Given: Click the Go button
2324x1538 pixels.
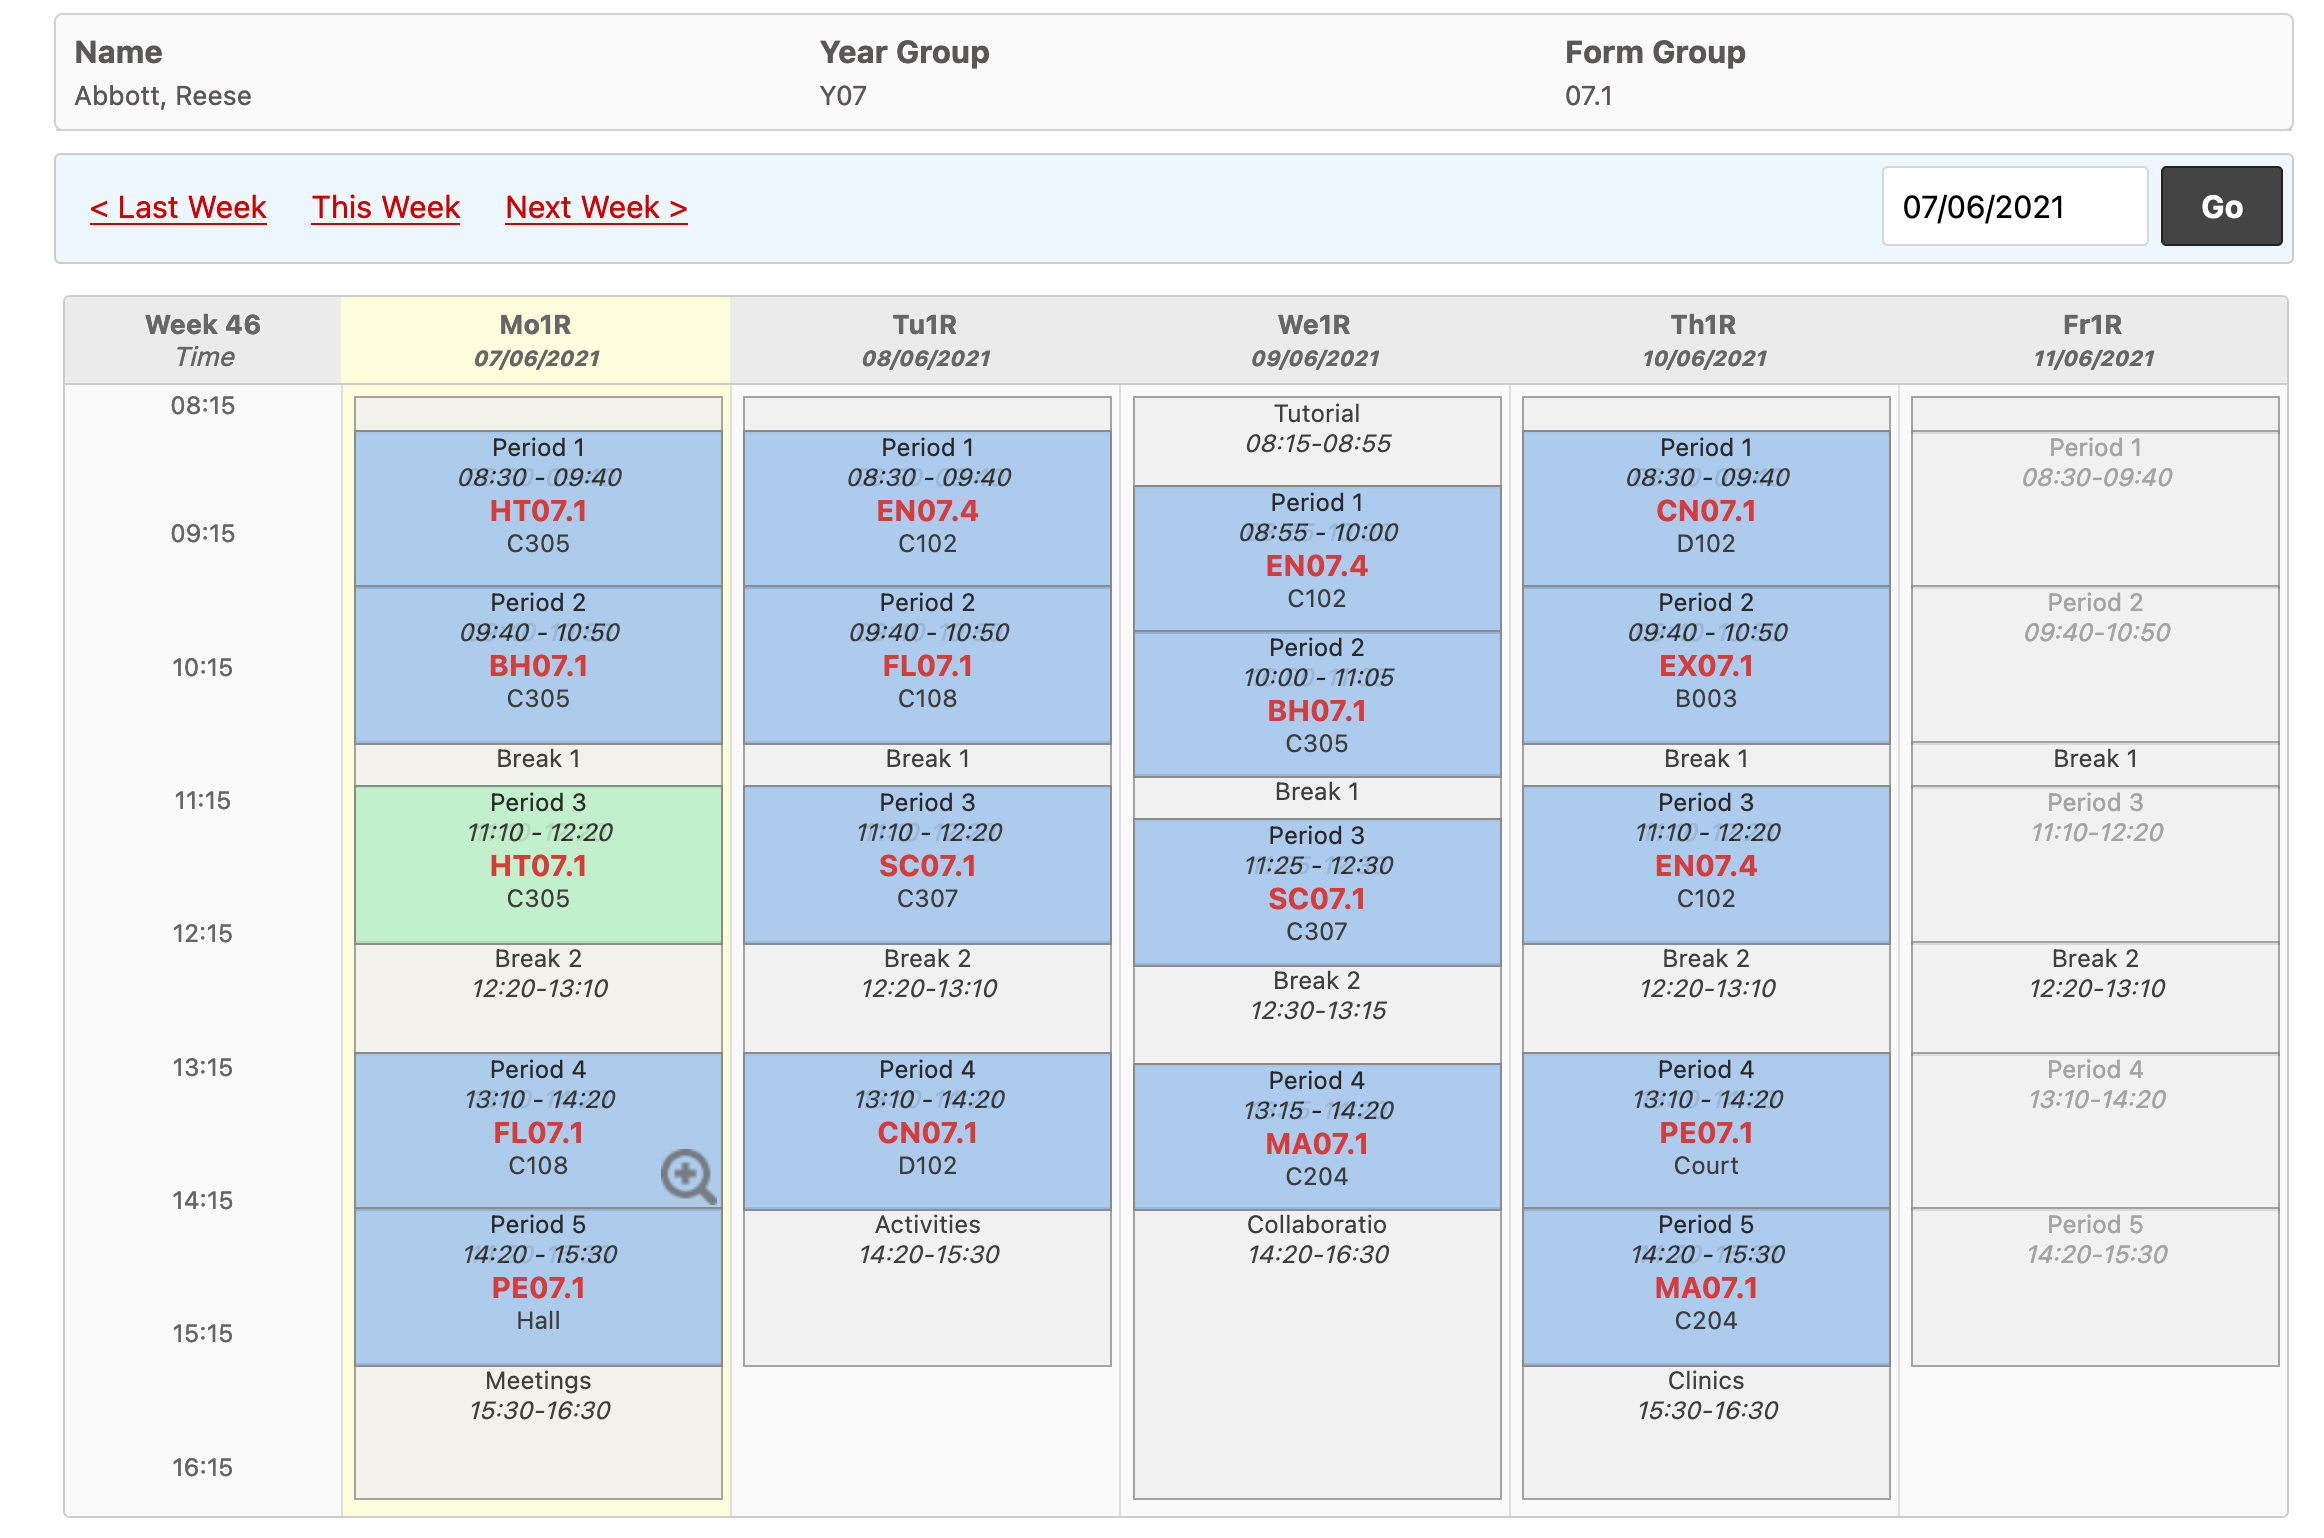Looking at the screenshot, I should 2220,207.
